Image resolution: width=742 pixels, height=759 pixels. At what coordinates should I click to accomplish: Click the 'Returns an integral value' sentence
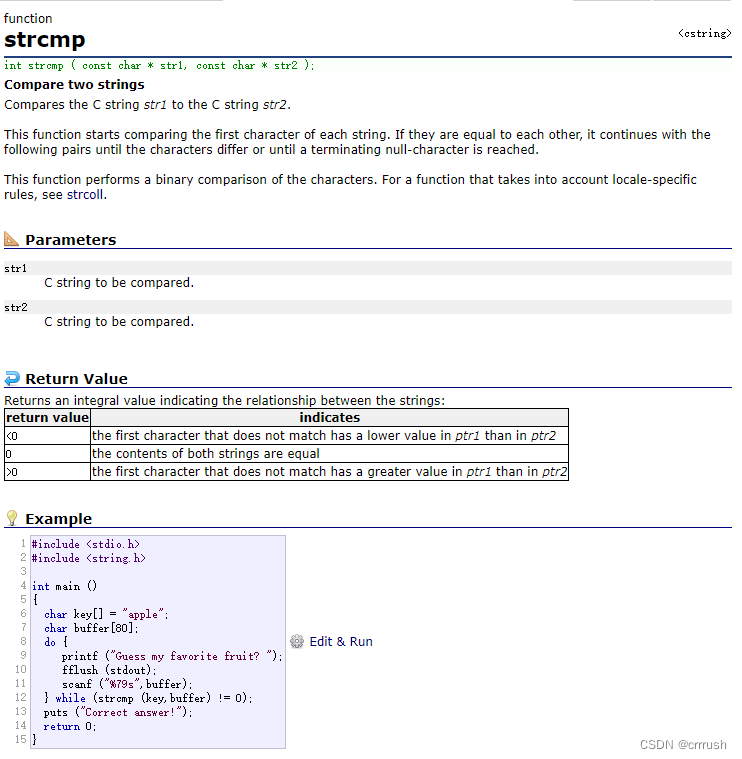[x=224, y=400]
